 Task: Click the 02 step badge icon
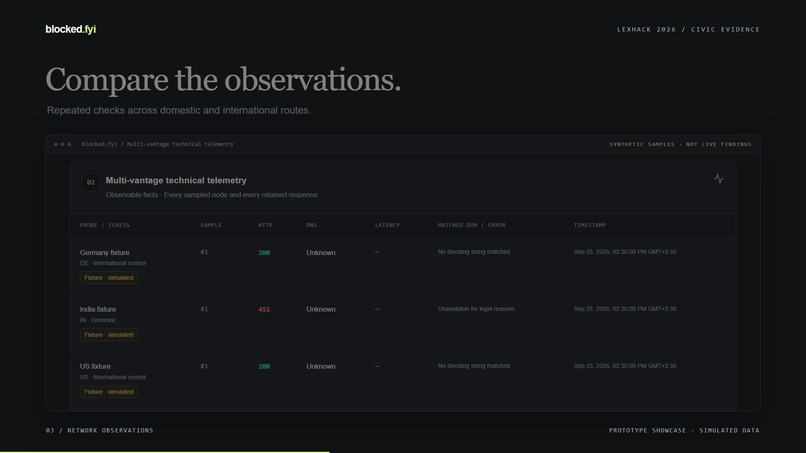90,182
